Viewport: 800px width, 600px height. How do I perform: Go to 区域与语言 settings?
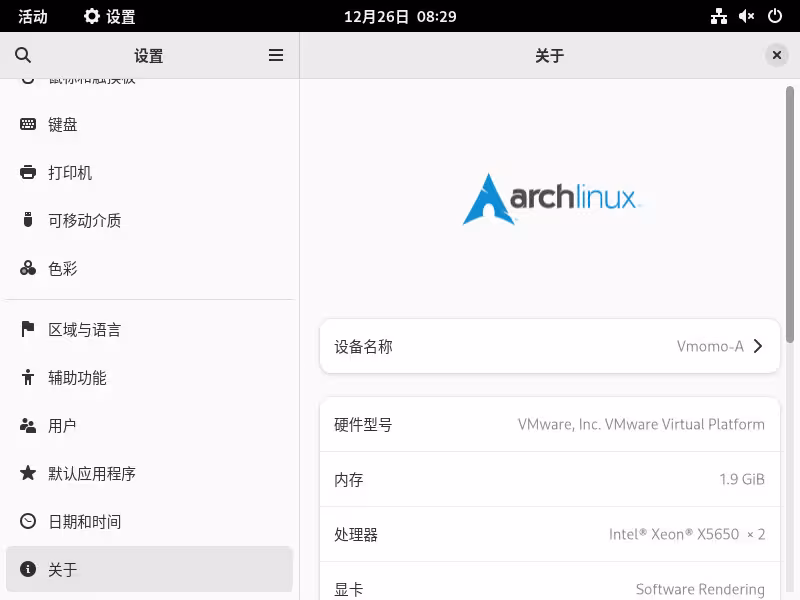pos(149,329)
